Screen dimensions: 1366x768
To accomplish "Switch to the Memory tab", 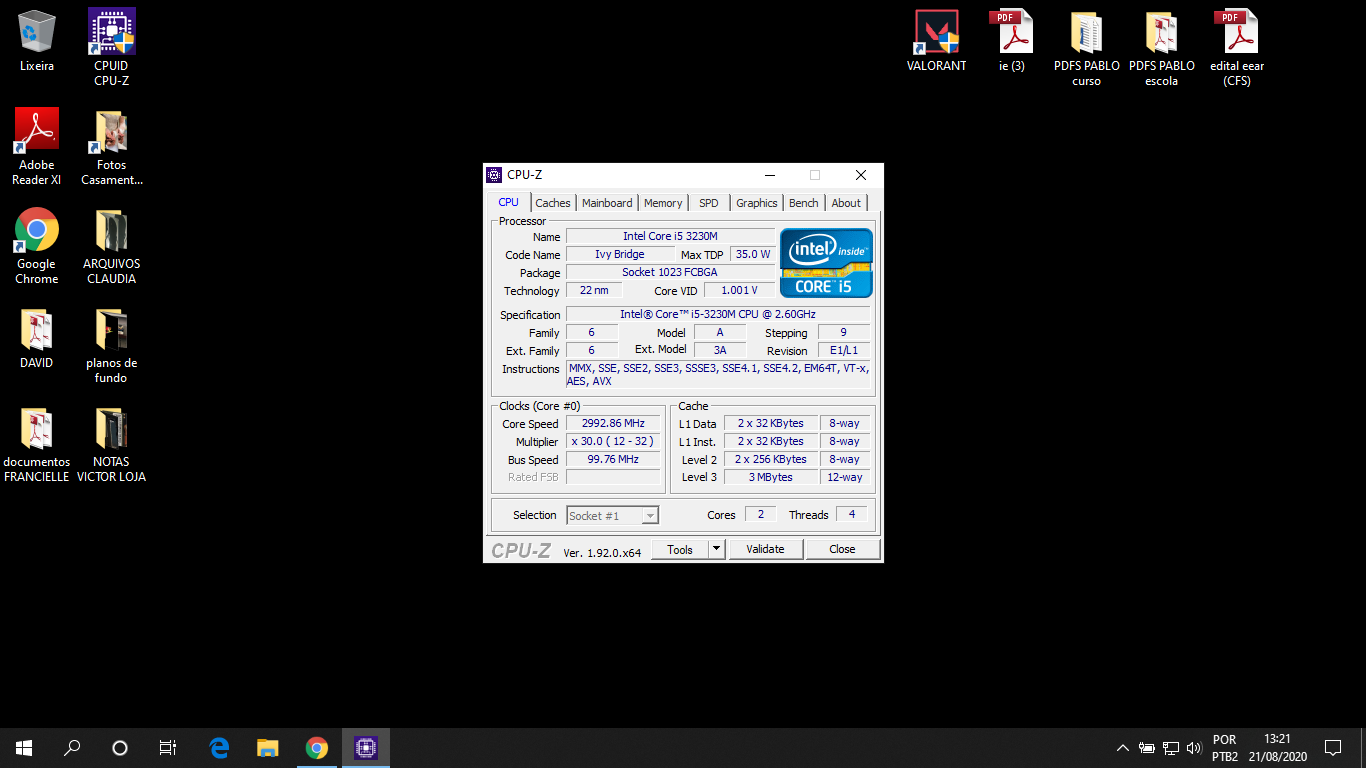I will (x=663, y=203).
